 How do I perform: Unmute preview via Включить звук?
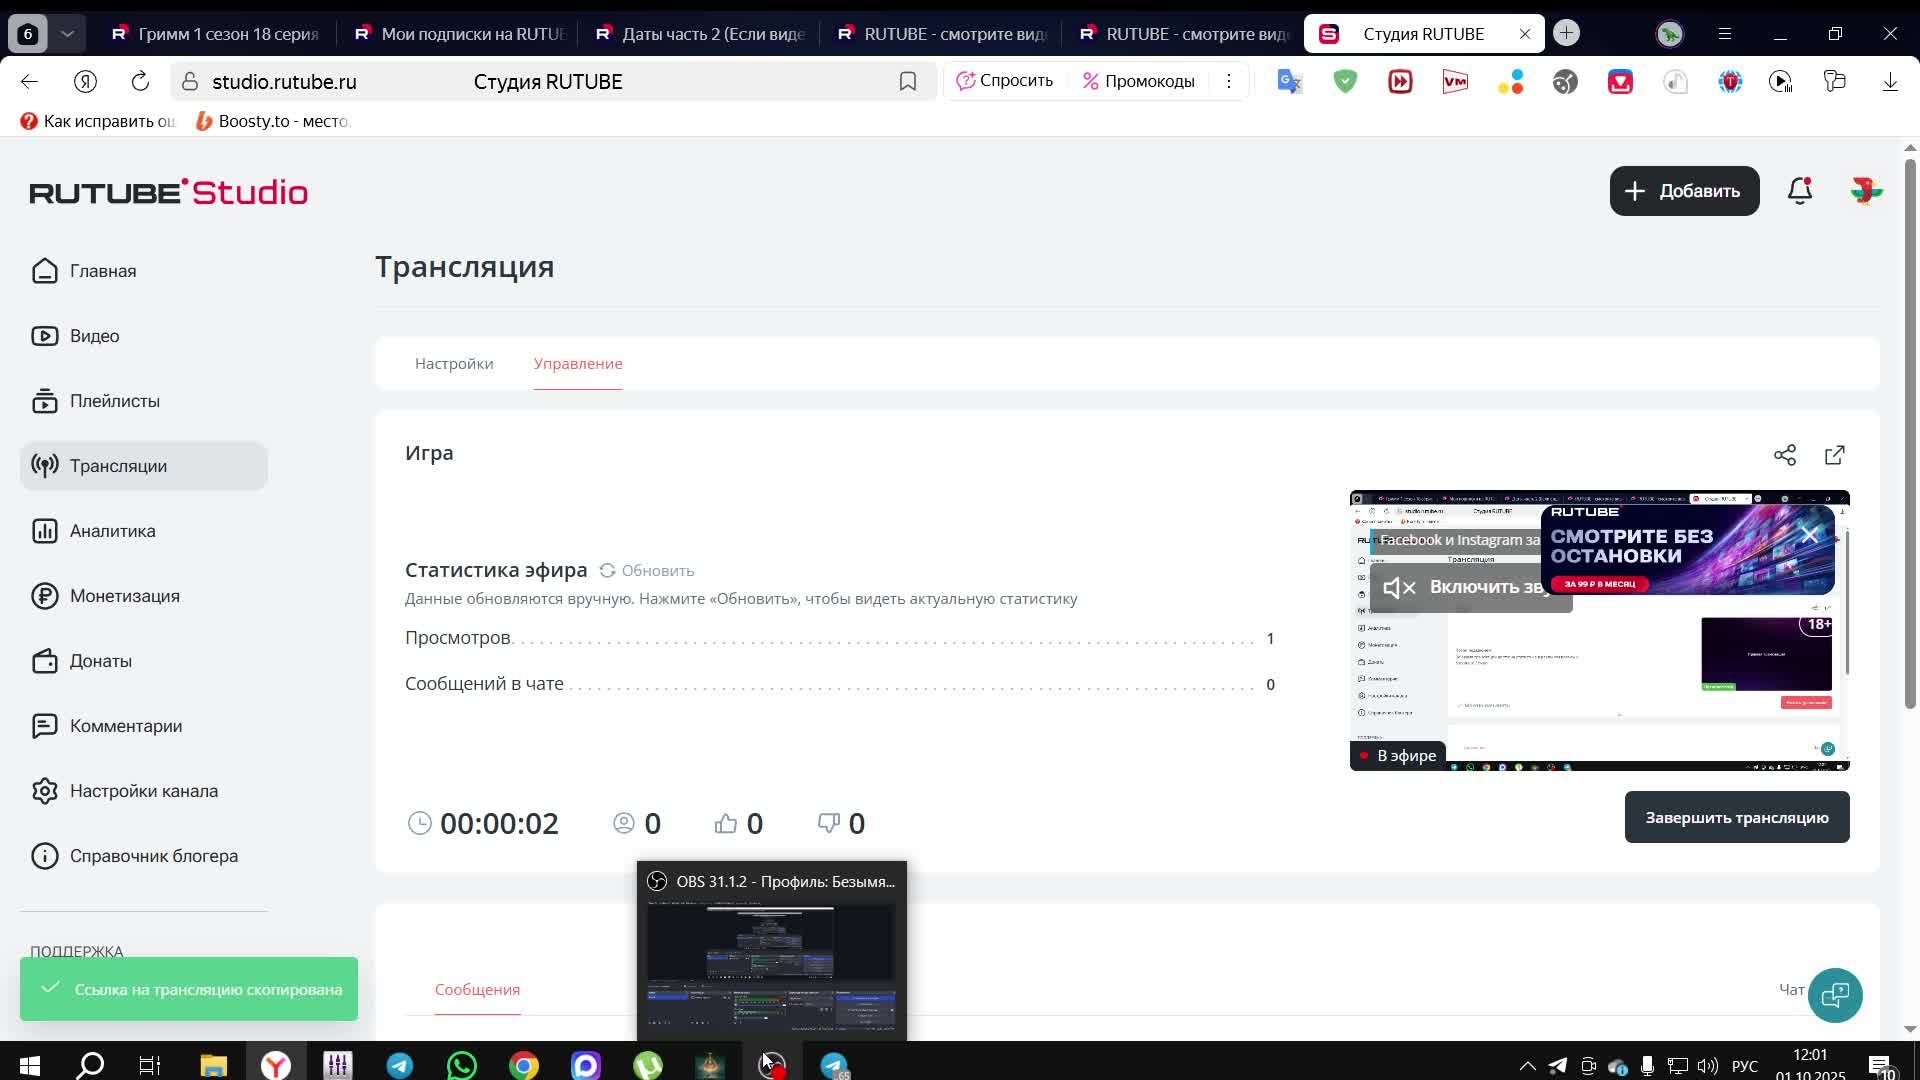point(1470,588)
